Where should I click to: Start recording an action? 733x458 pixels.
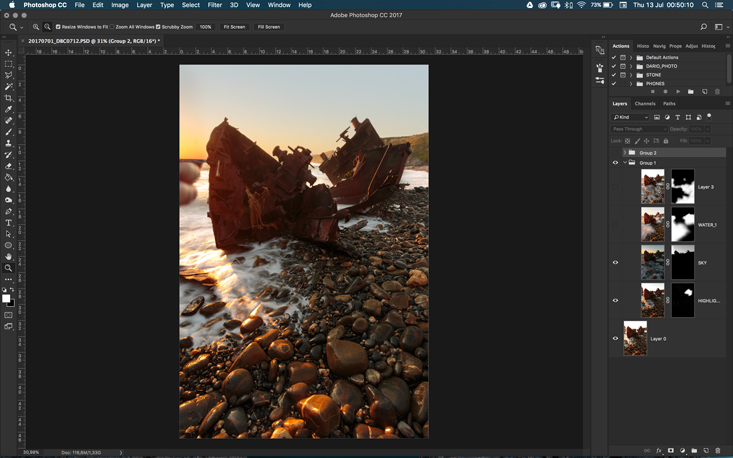(x=665, y=92)
